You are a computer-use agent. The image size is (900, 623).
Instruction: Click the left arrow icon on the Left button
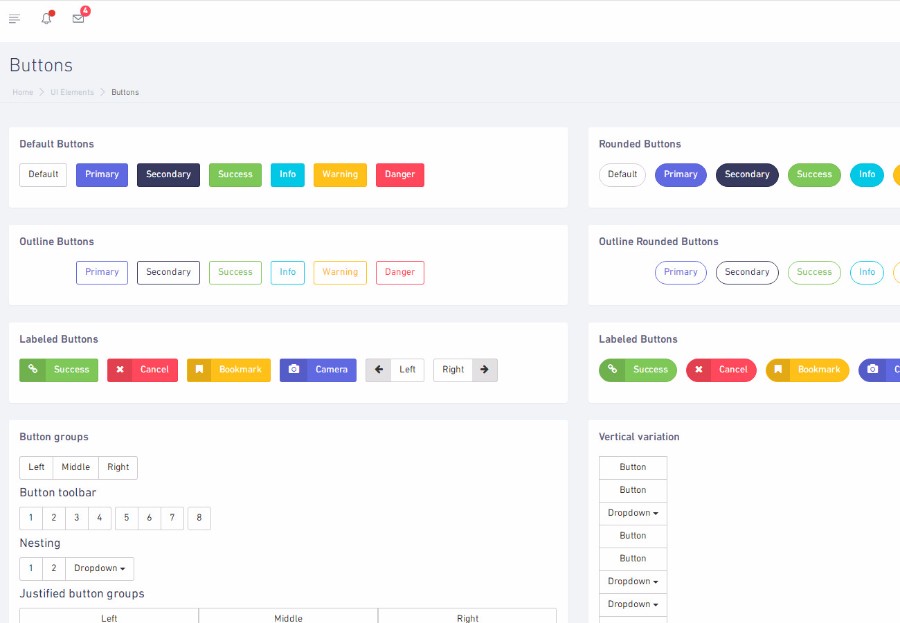(x=379, y=370)
